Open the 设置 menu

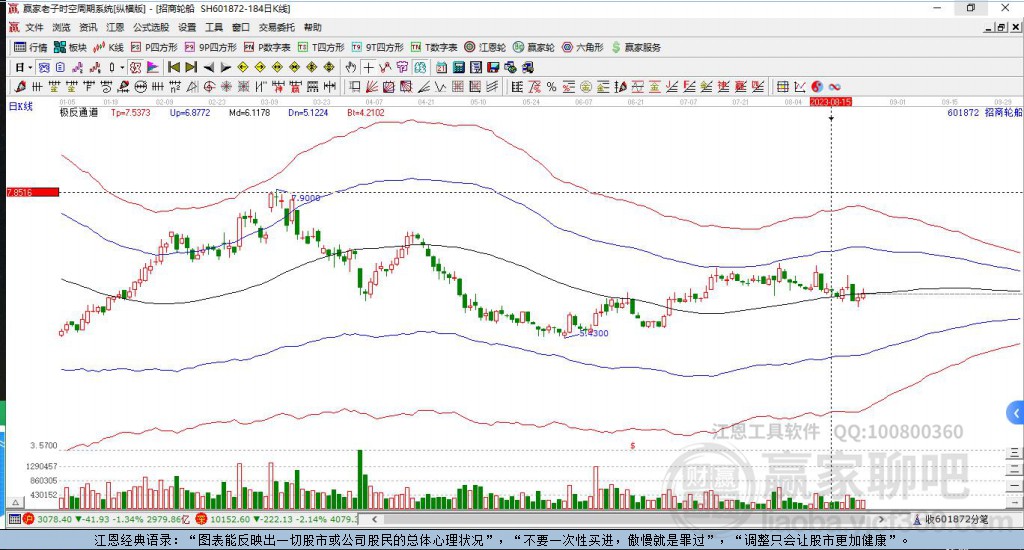click(187, 27)
